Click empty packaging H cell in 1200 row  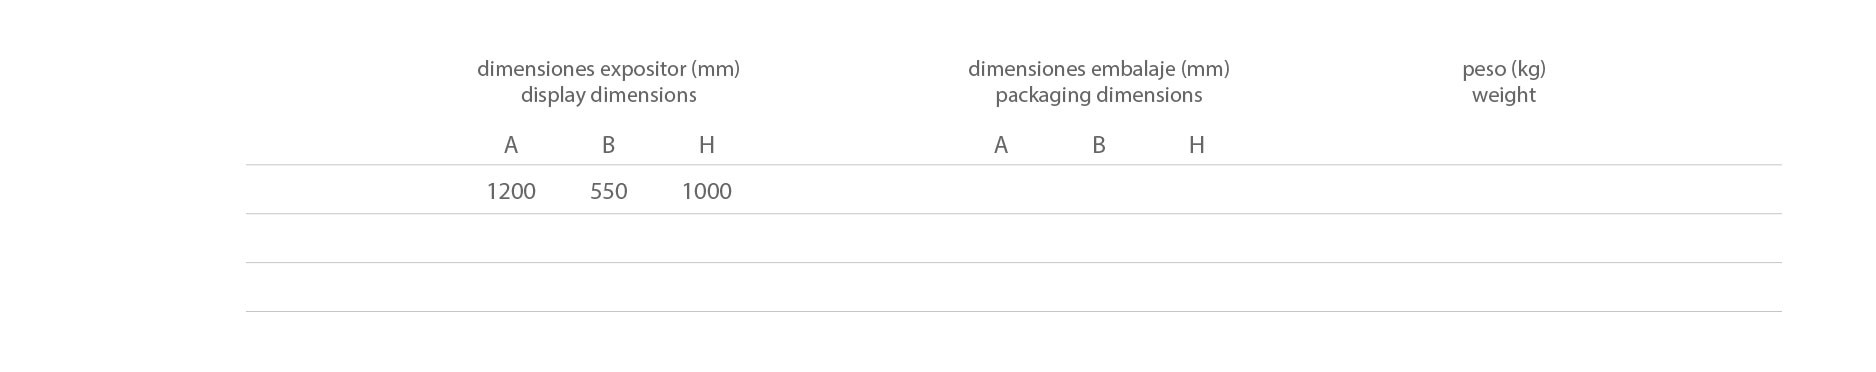(1196, 190)
